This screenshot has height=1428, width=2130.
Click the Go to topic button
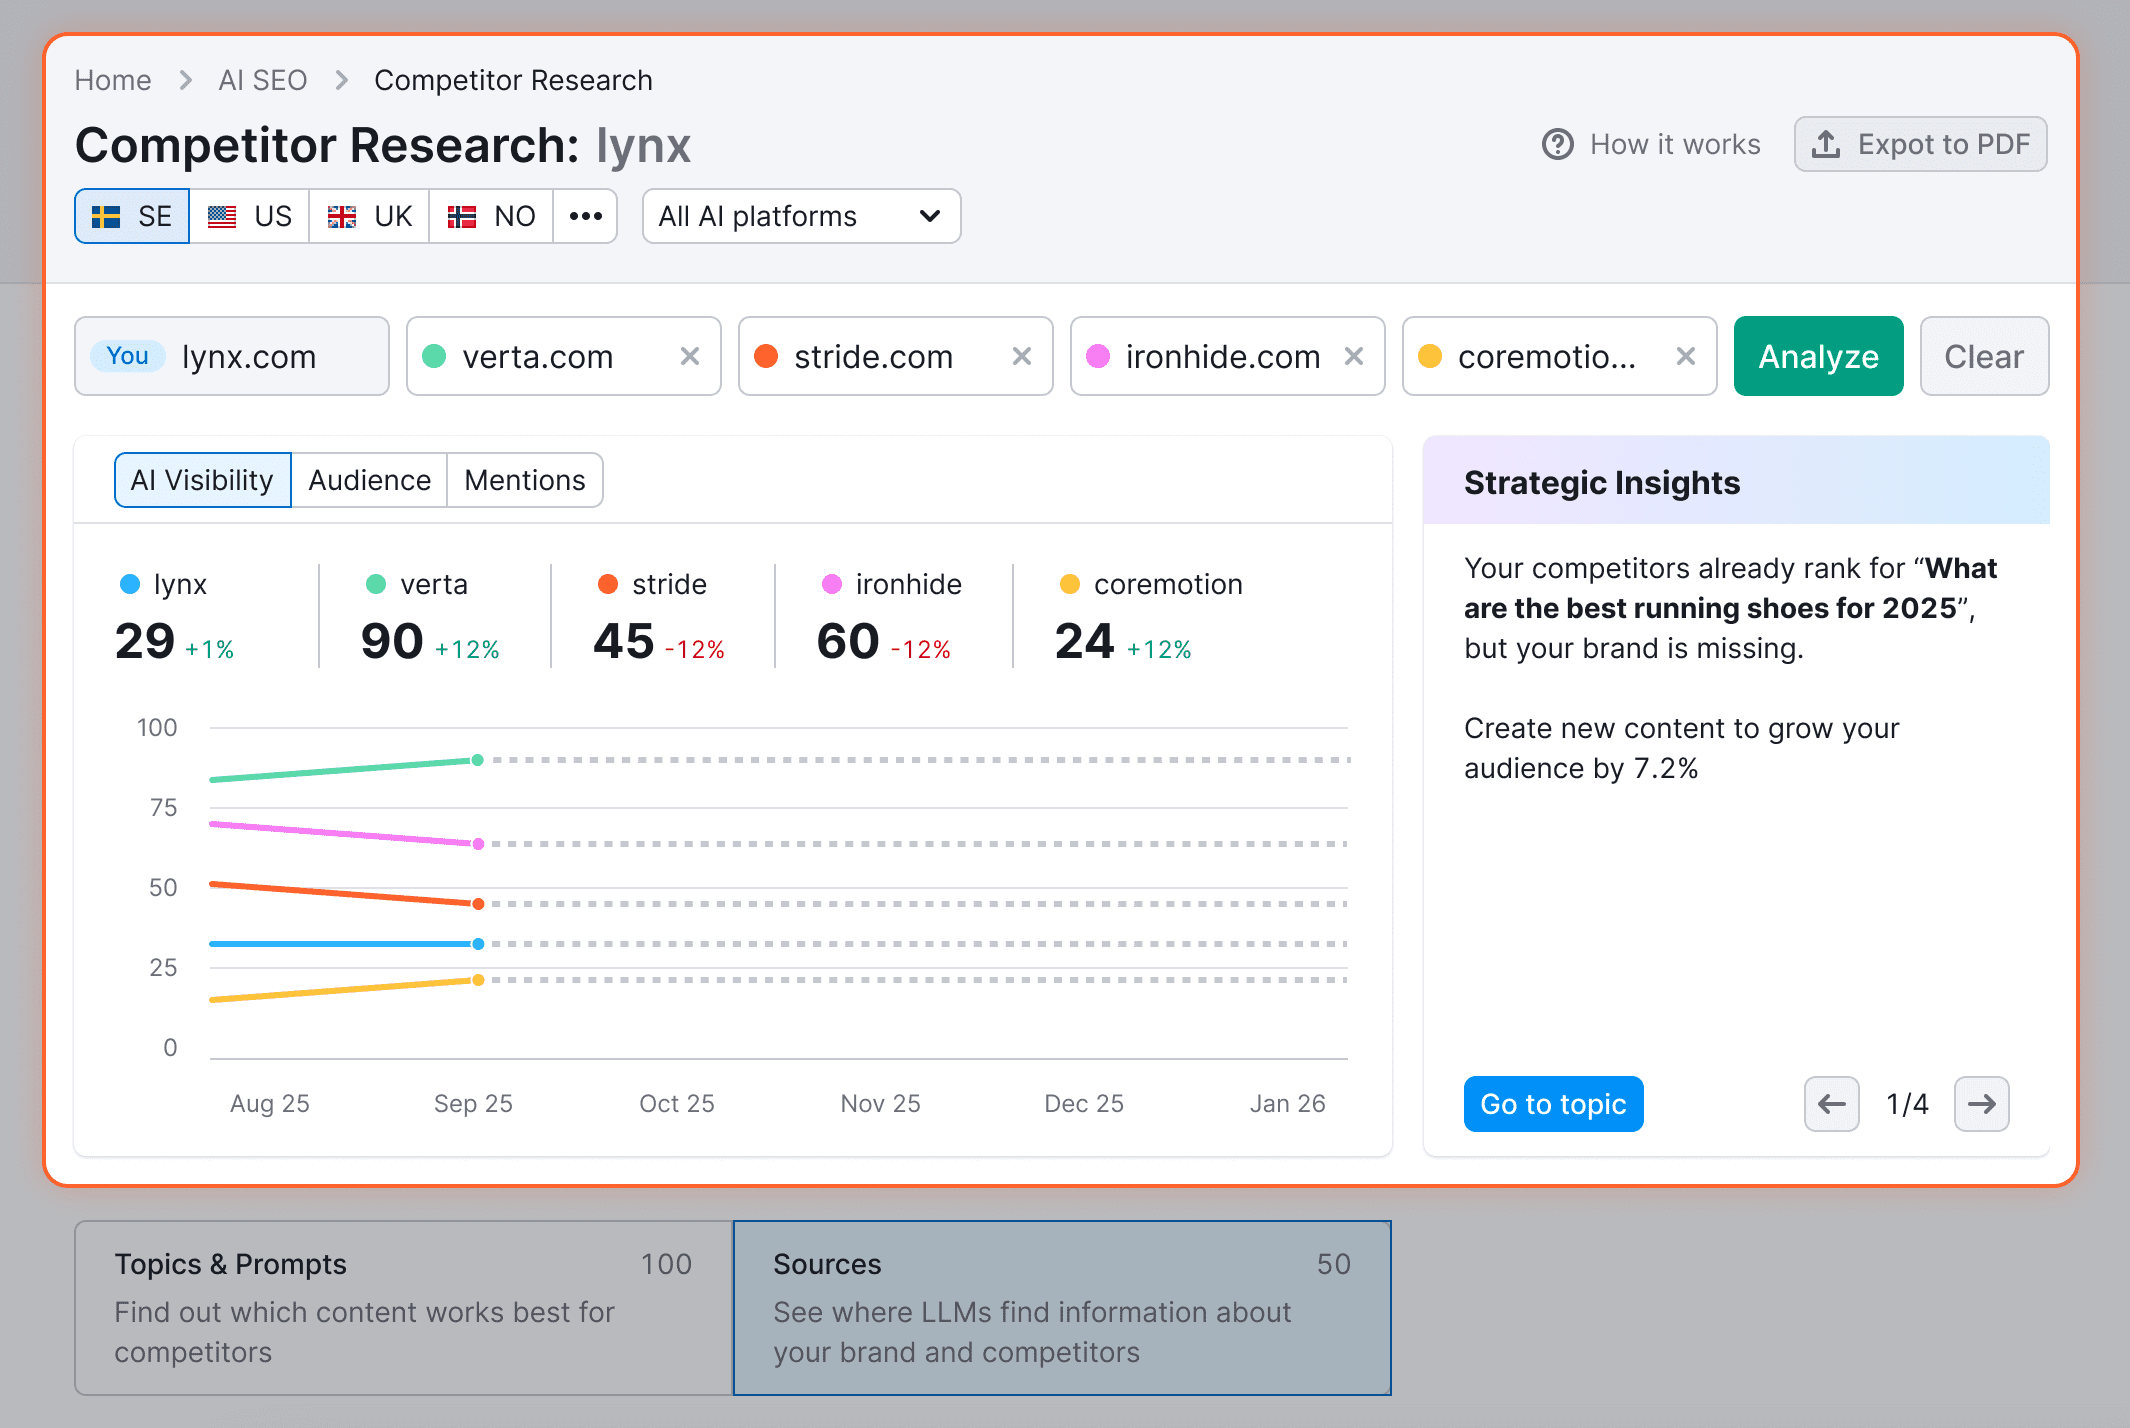pyautogui.click(x=1552, y=1104)
